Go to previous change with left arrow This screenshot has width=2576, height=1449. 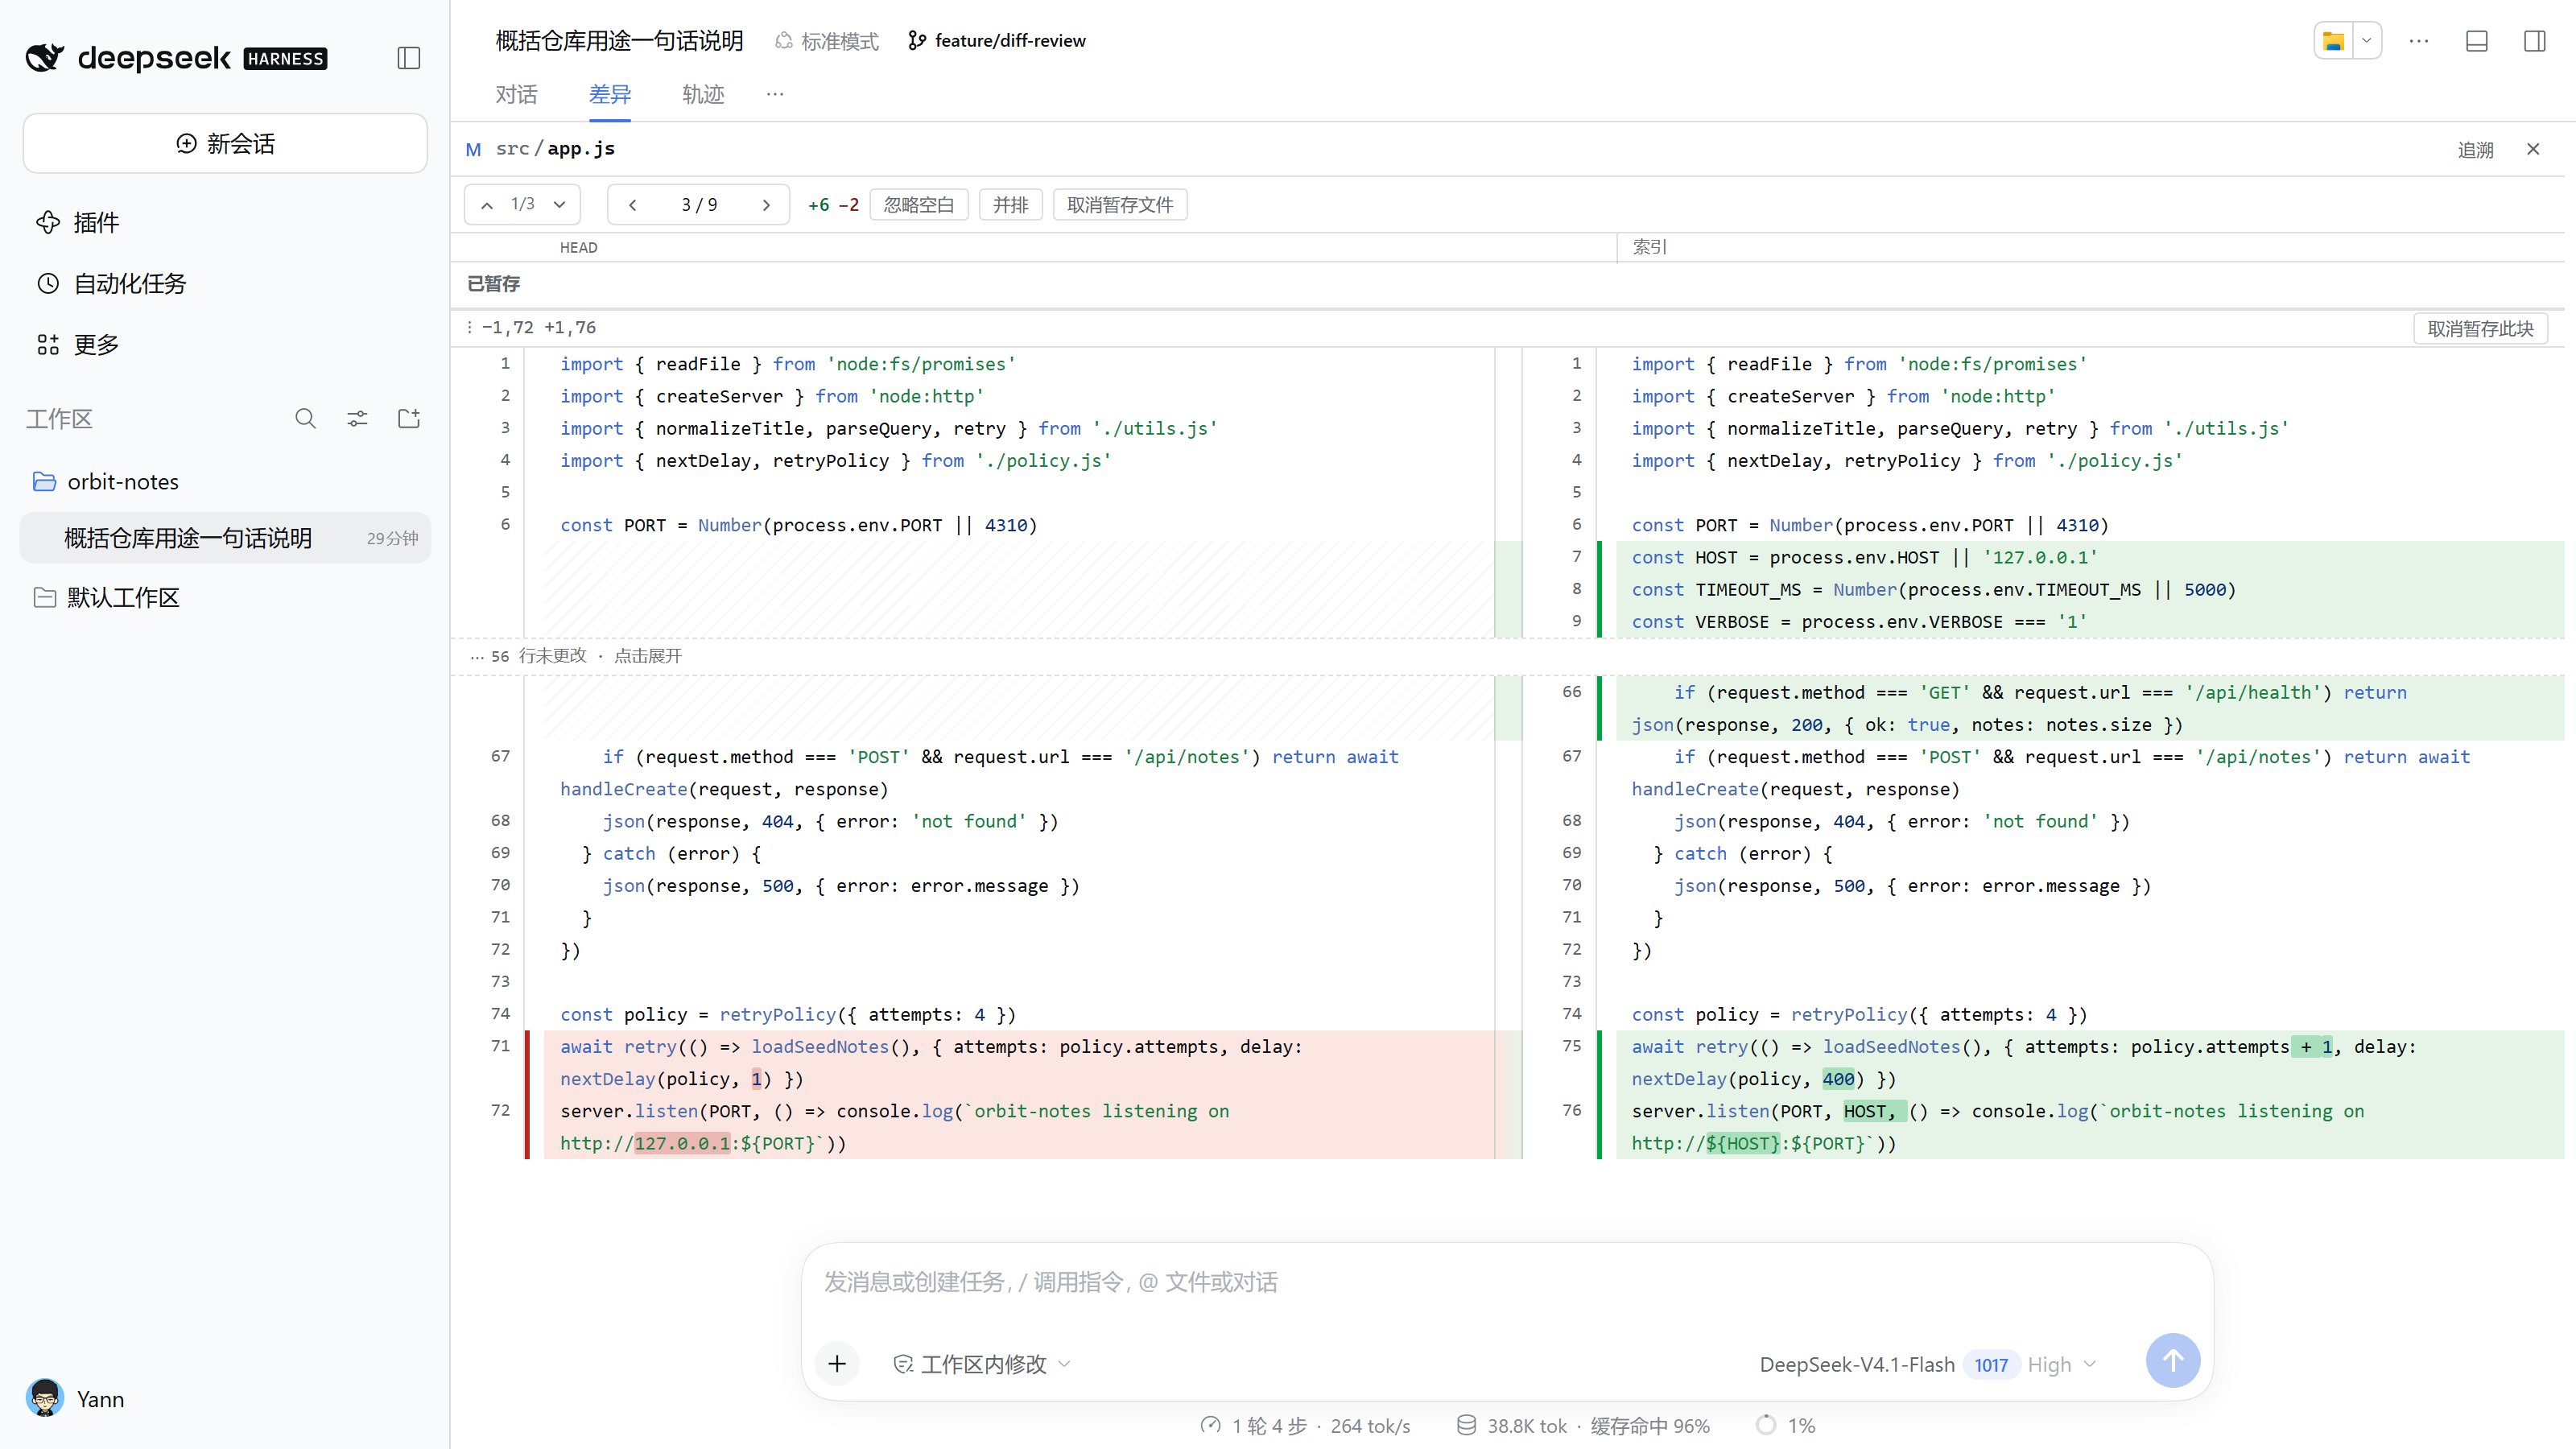[632, 205]
